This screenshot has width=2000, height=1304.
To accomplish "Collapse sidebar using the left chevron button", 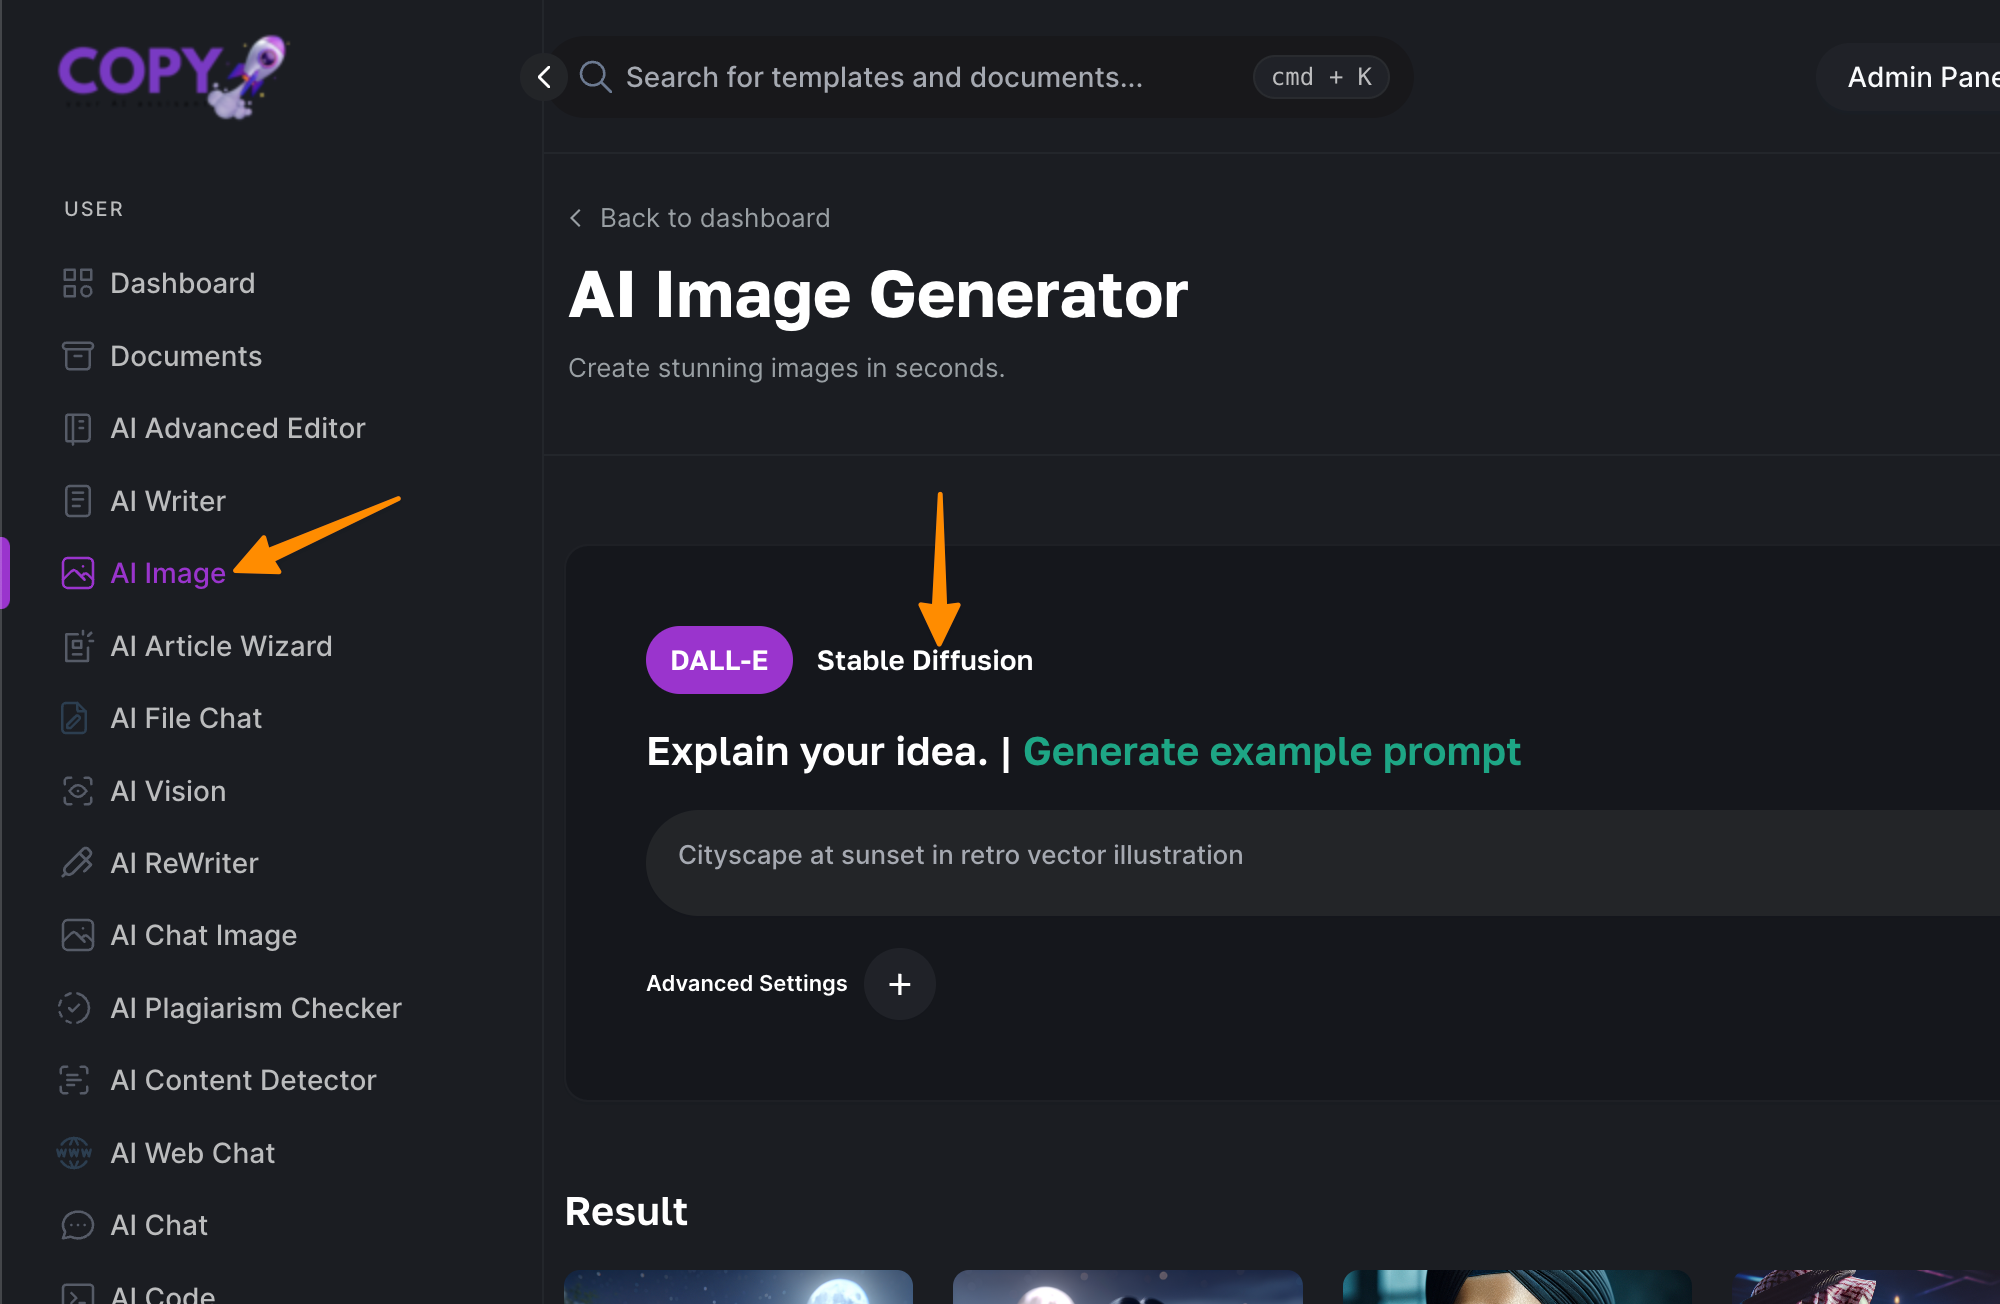I will click(544, 77).
